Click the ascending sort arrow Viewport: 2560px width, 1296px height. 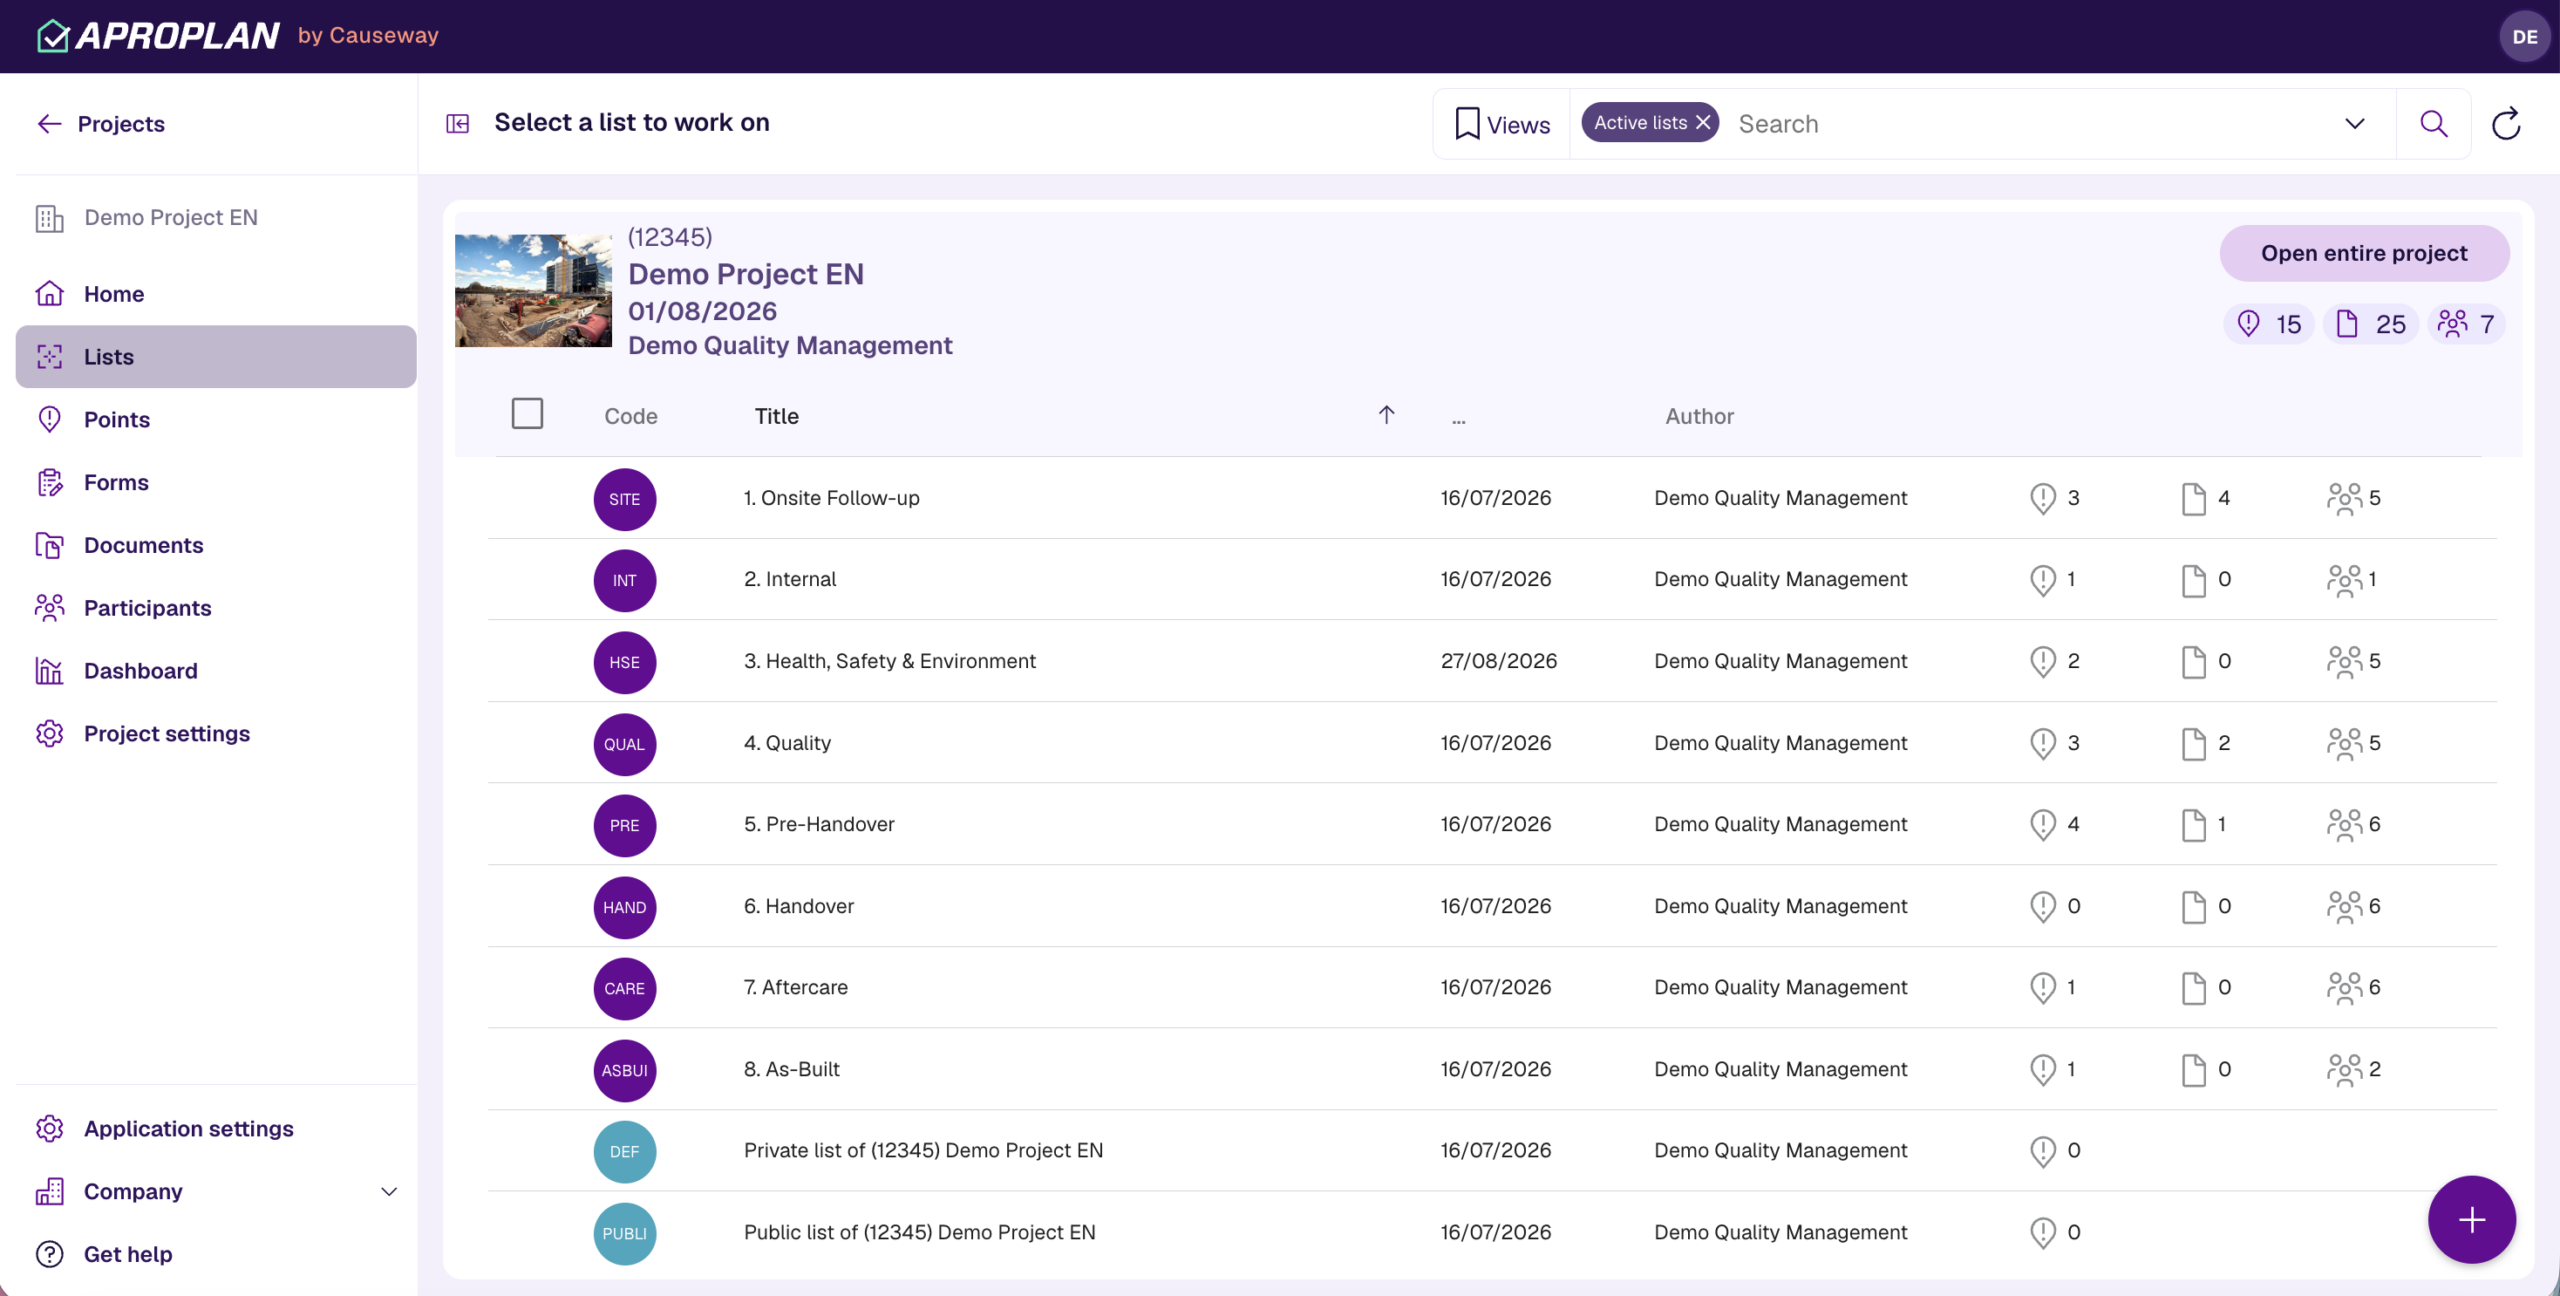(1386, 415)
